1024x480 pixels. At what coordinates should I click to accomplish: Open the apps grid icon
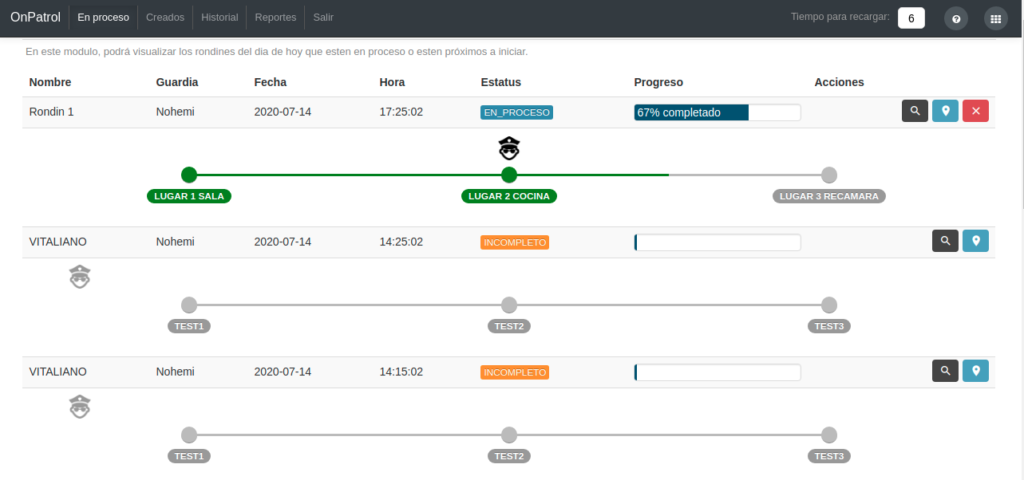click(x=996, y=19)
